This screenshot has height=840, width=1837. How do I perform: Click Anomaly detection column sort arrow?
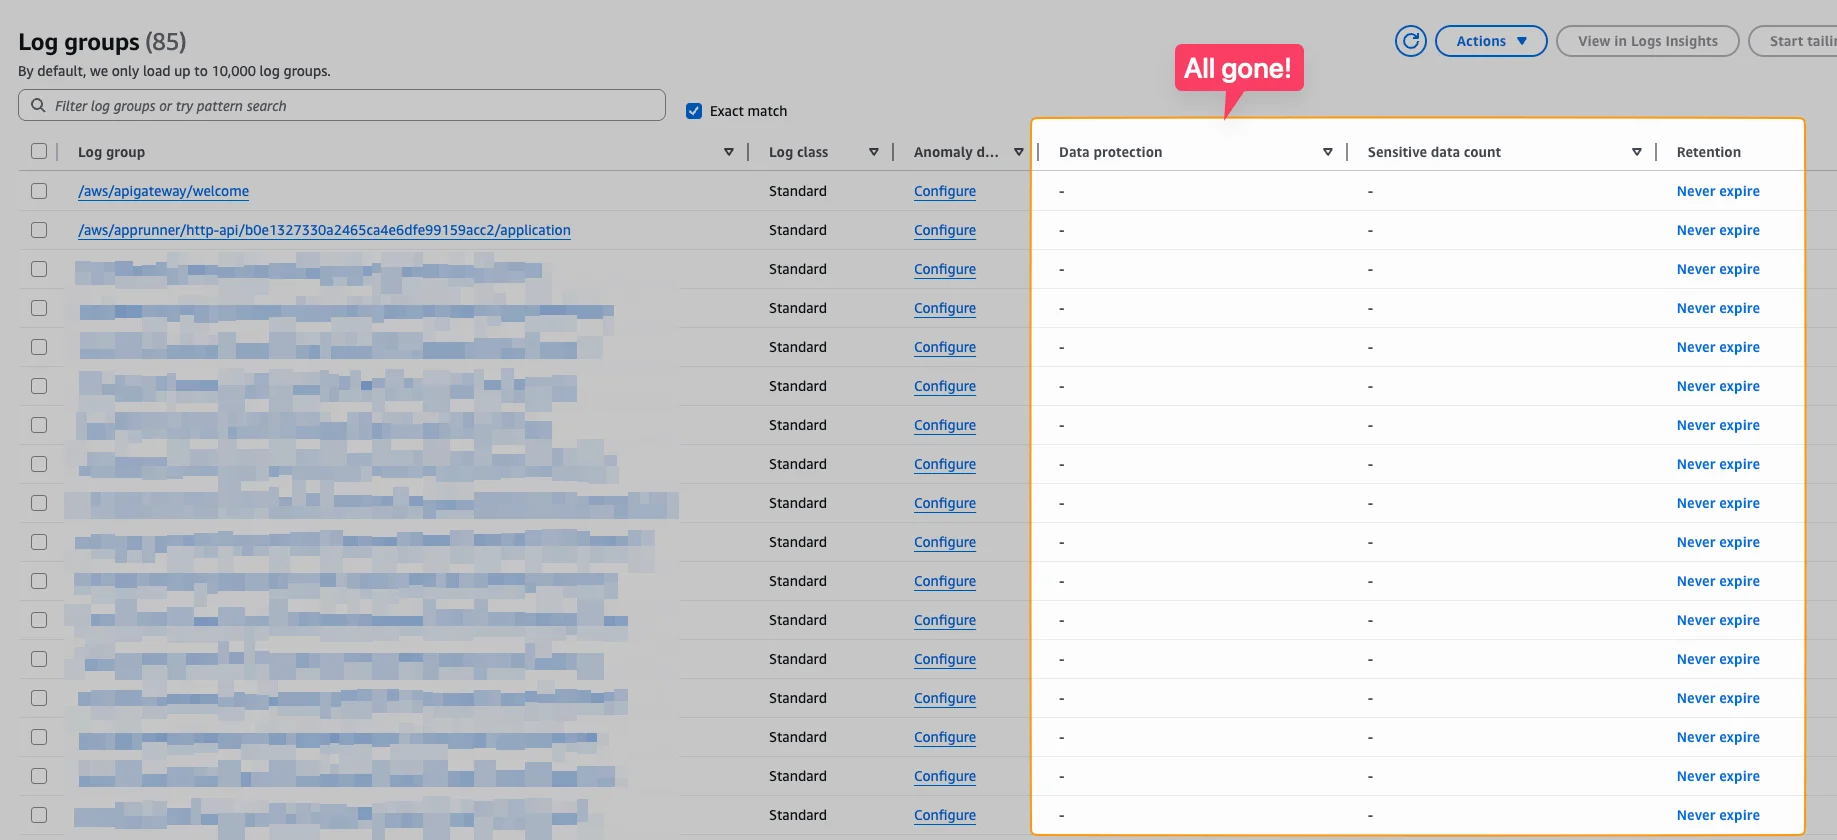click(x=1018, y=152)
